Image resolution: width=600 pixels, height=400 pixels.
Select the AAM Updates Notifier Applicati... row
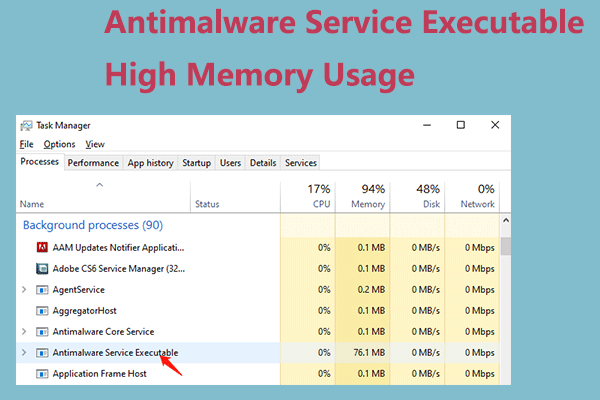pos(258,248)
